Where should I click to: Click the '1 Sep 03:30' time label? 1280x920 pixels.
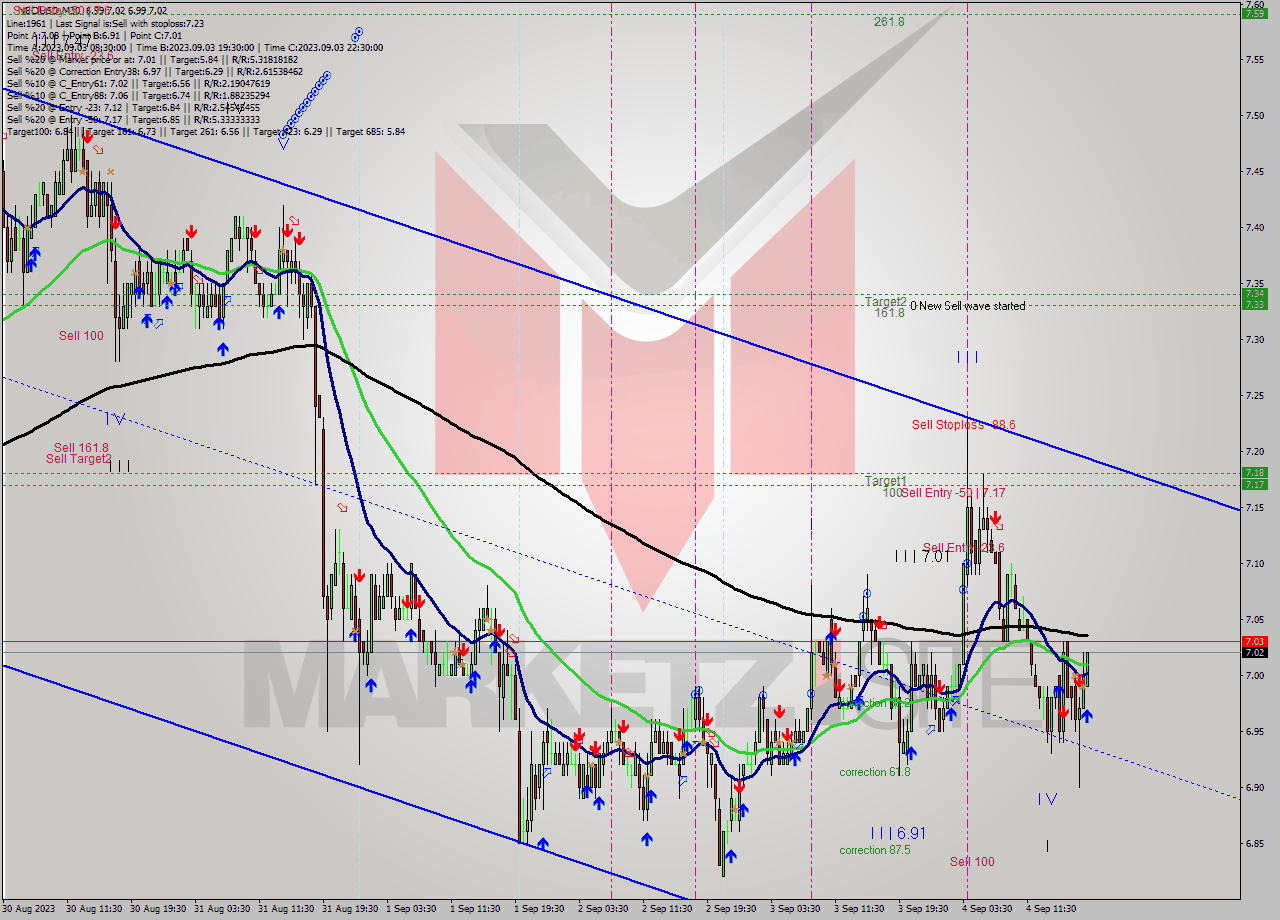pos(410,909)
